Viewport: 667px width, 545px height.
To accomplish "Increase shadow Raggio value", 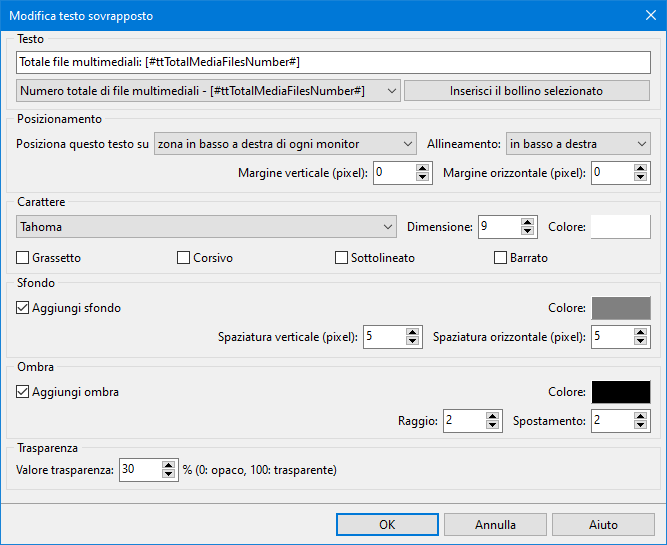I will [x=492, y=417].
